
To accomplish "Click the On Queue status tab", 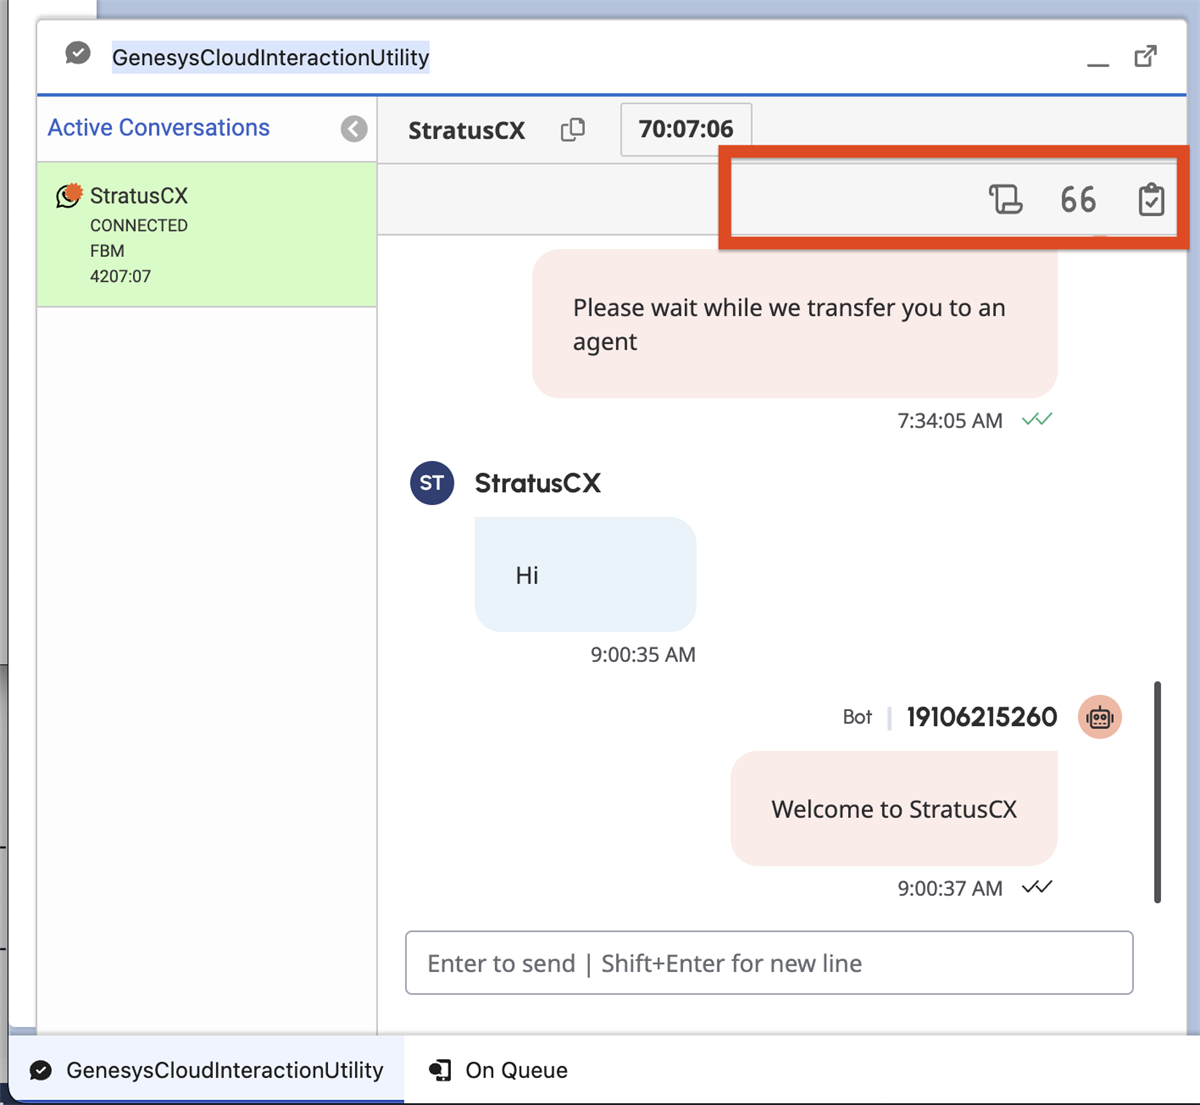I will tap(498, 1070).
